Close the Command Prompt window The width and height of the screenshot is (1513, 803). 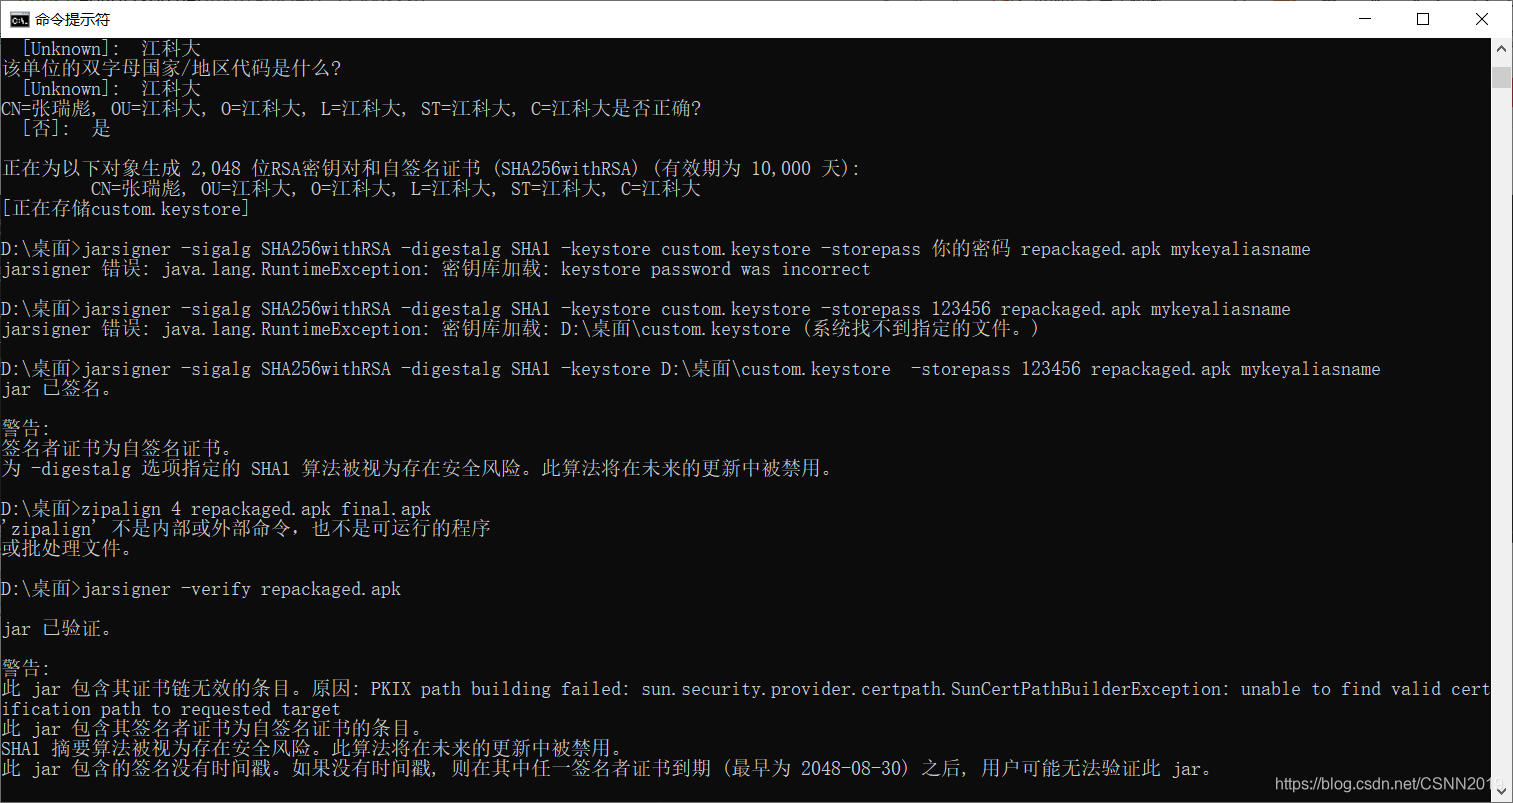pyautogui.click(x=1482, y=19)
